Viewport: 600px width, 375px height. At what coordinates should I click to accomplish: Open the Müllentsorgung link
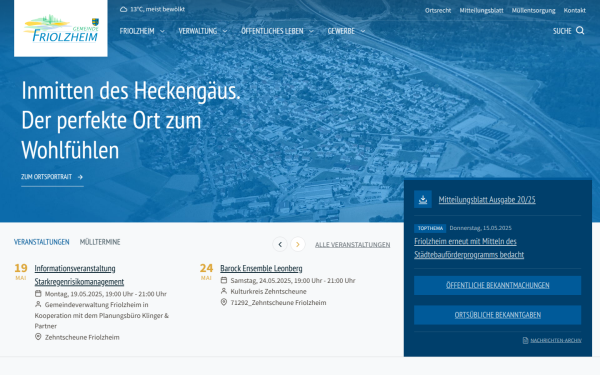(x=533, y=10)
